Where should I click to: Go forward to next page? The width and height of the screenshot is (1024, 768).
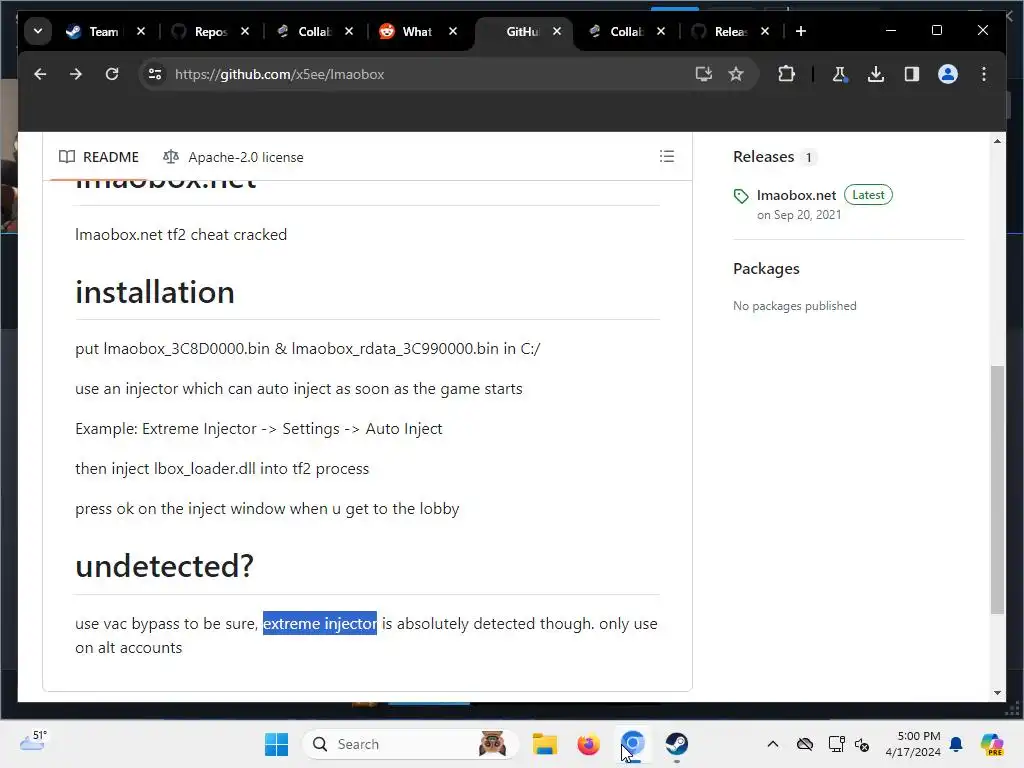[x=76, y=74]
